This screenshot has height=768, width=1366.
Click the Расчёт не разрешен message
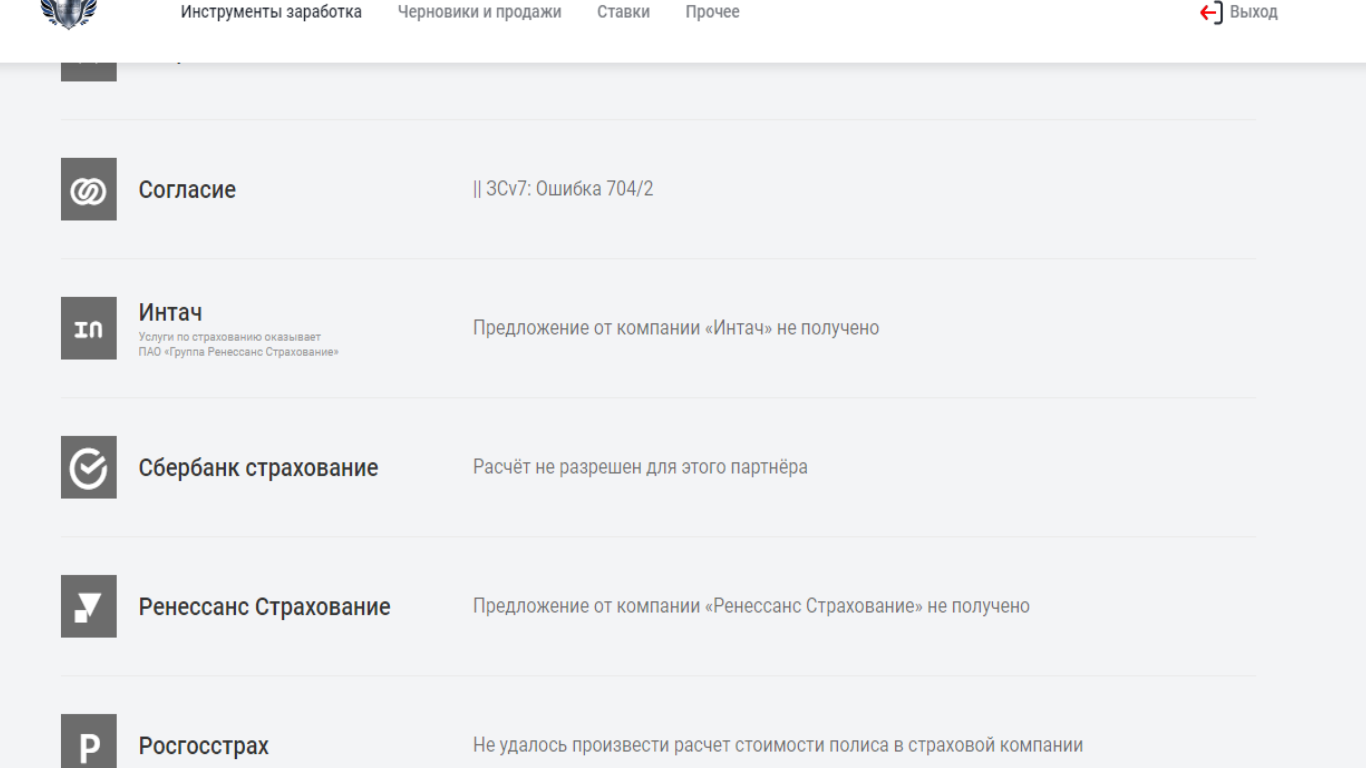(640, 467)
